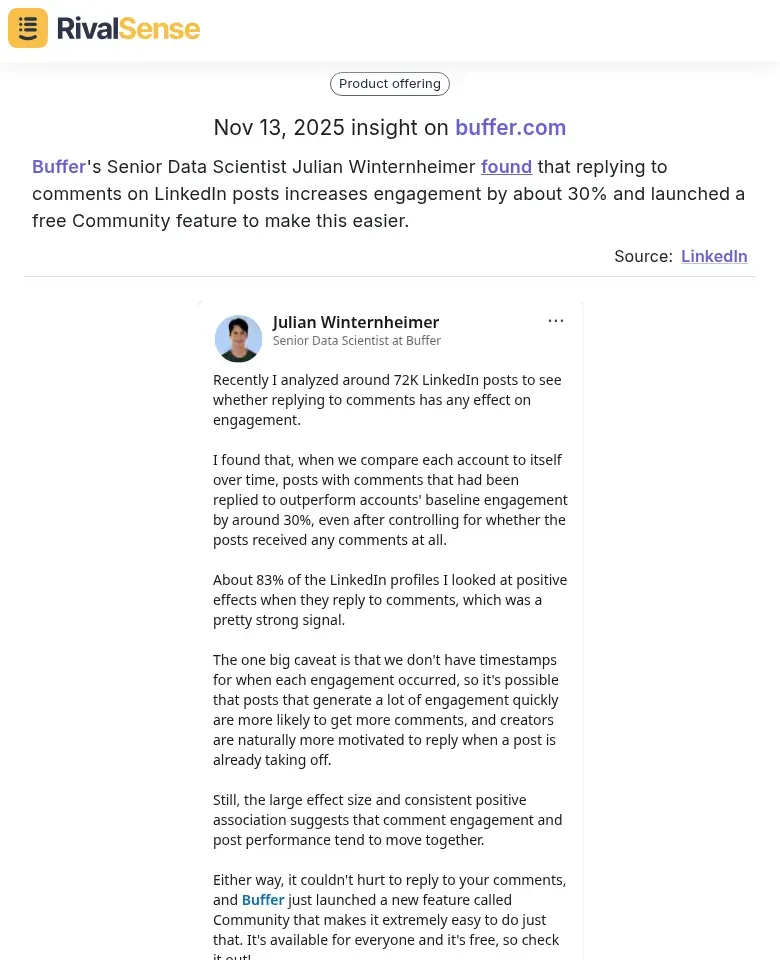Click the "Source:" label text
Image resolution: width=780 pixels, height=960 pixels.
pyautogui.click(x=641, y=256)
